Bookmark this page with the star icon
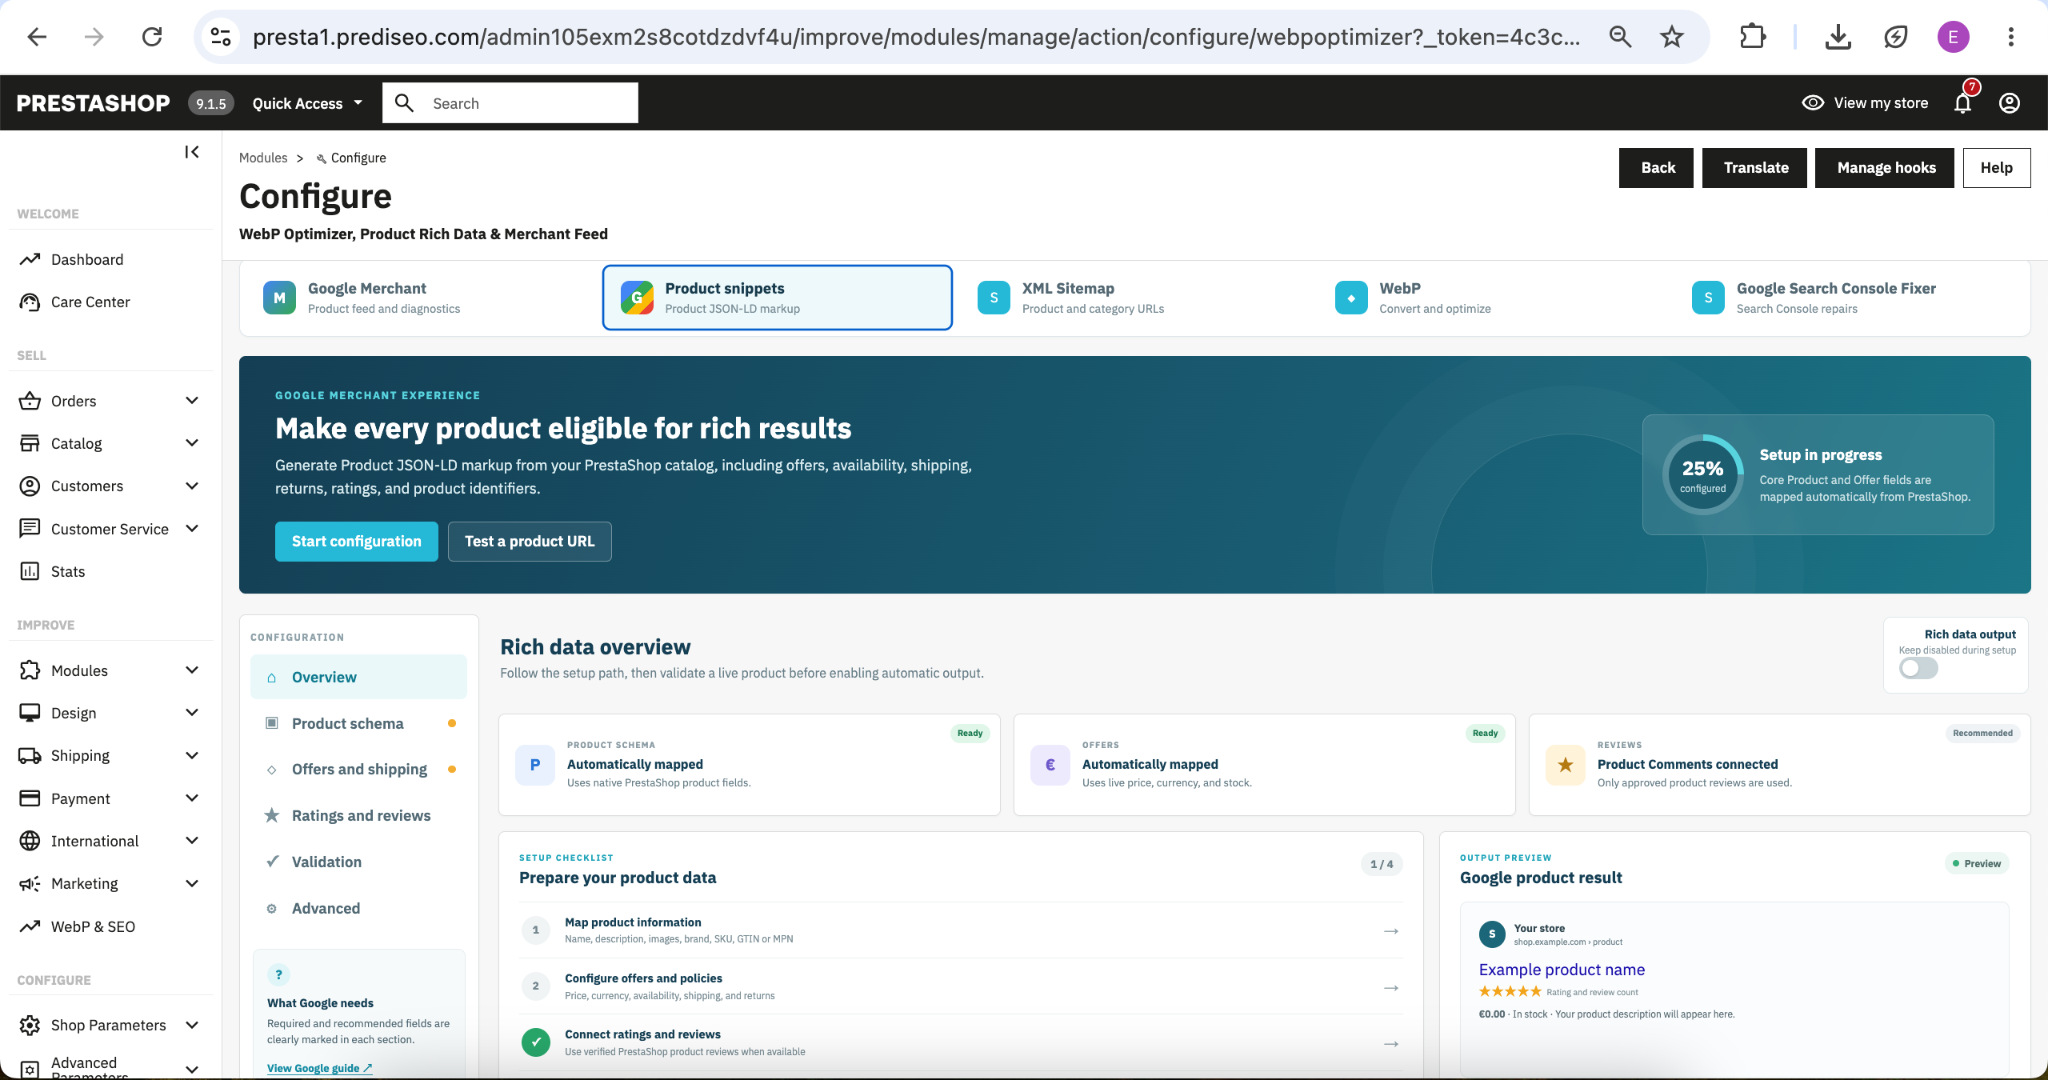 click(x=1672, y=37)
